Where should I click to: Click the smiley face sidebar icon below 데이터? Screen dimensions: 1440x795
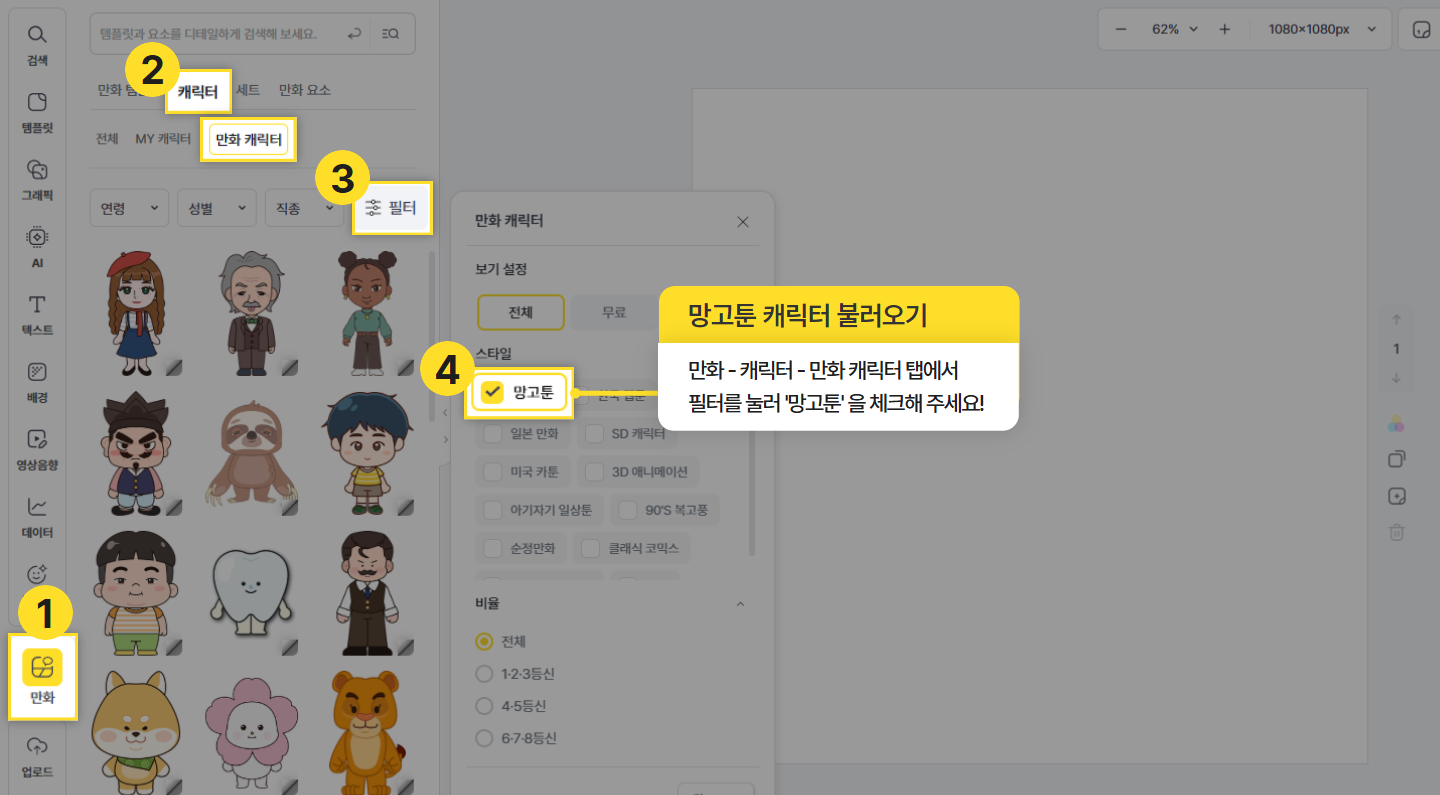[x=37, y=574]
